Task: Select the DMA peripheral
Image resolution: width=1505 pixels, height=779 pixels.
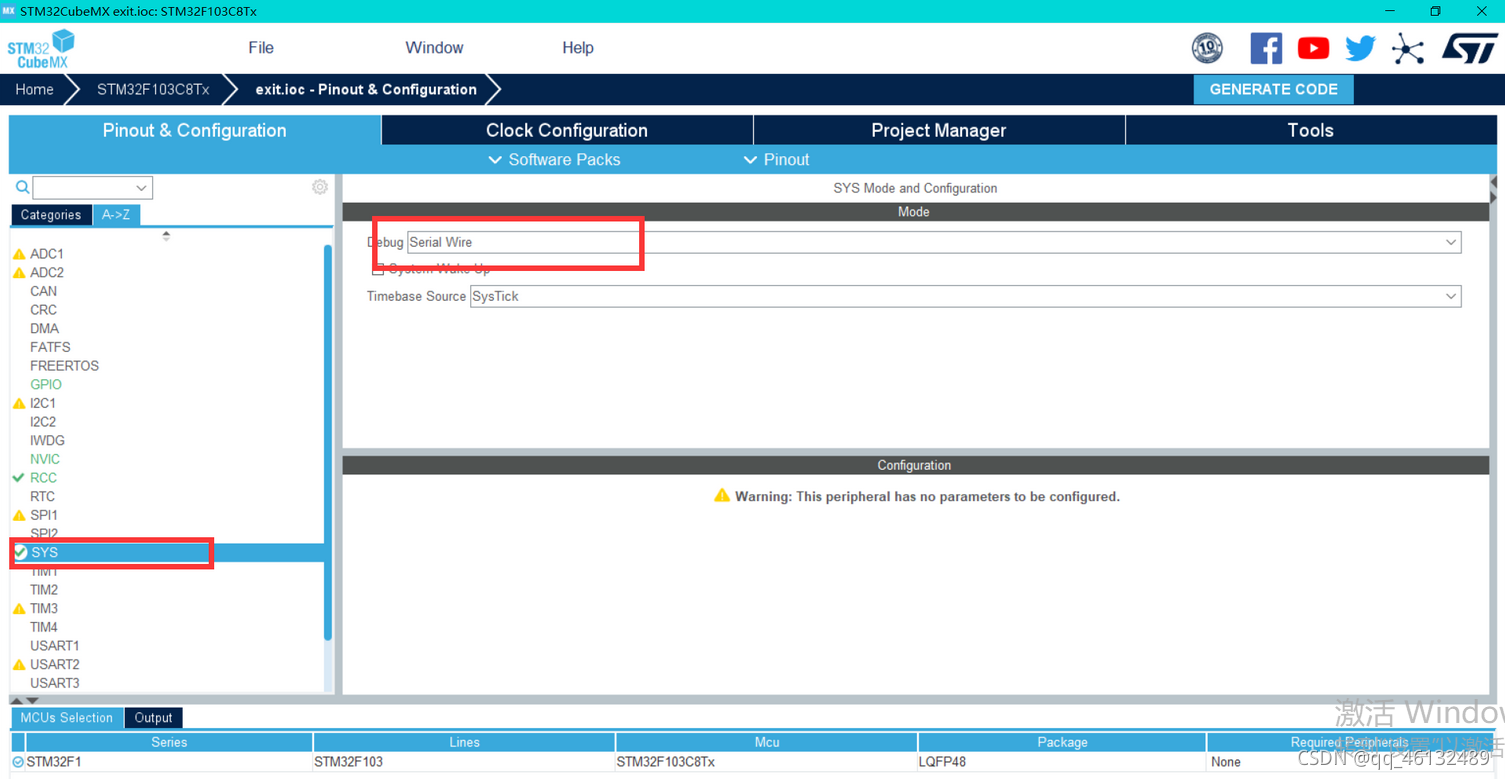Action: point(45,329)
